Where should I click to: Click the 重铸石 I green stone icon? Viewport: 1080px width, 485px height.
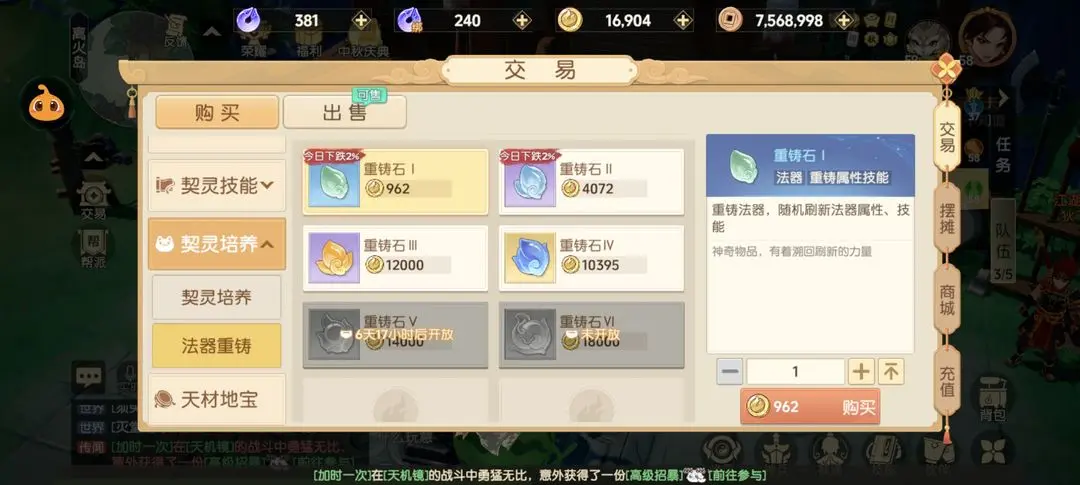[x=334, y=181]
